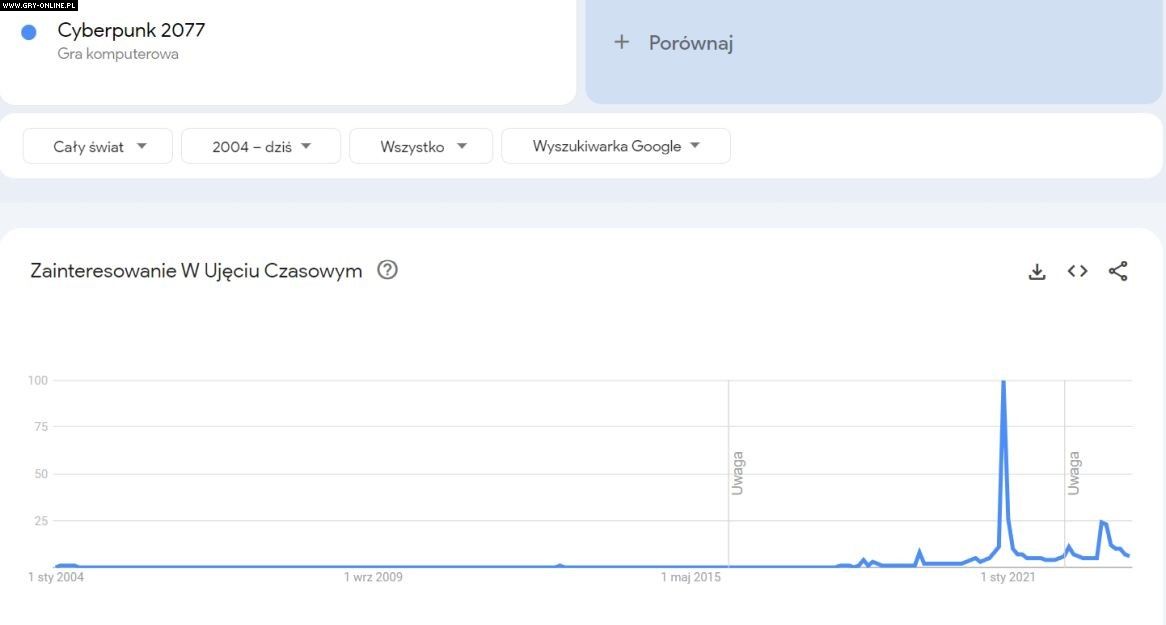Open the help icon beside chart title
Screen dimensions: 1166x625
coord(387,270)
